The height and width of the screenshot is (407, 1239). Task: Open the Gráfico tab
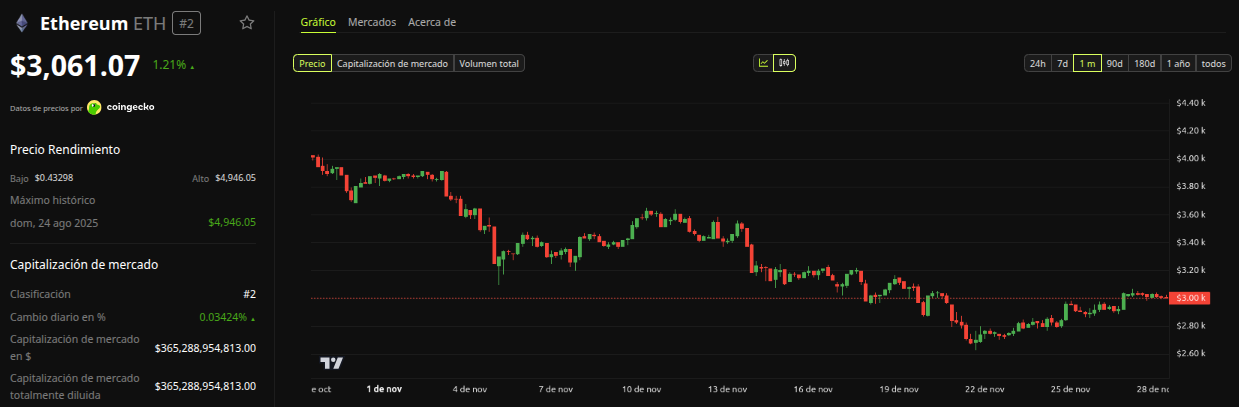point(318,22)
